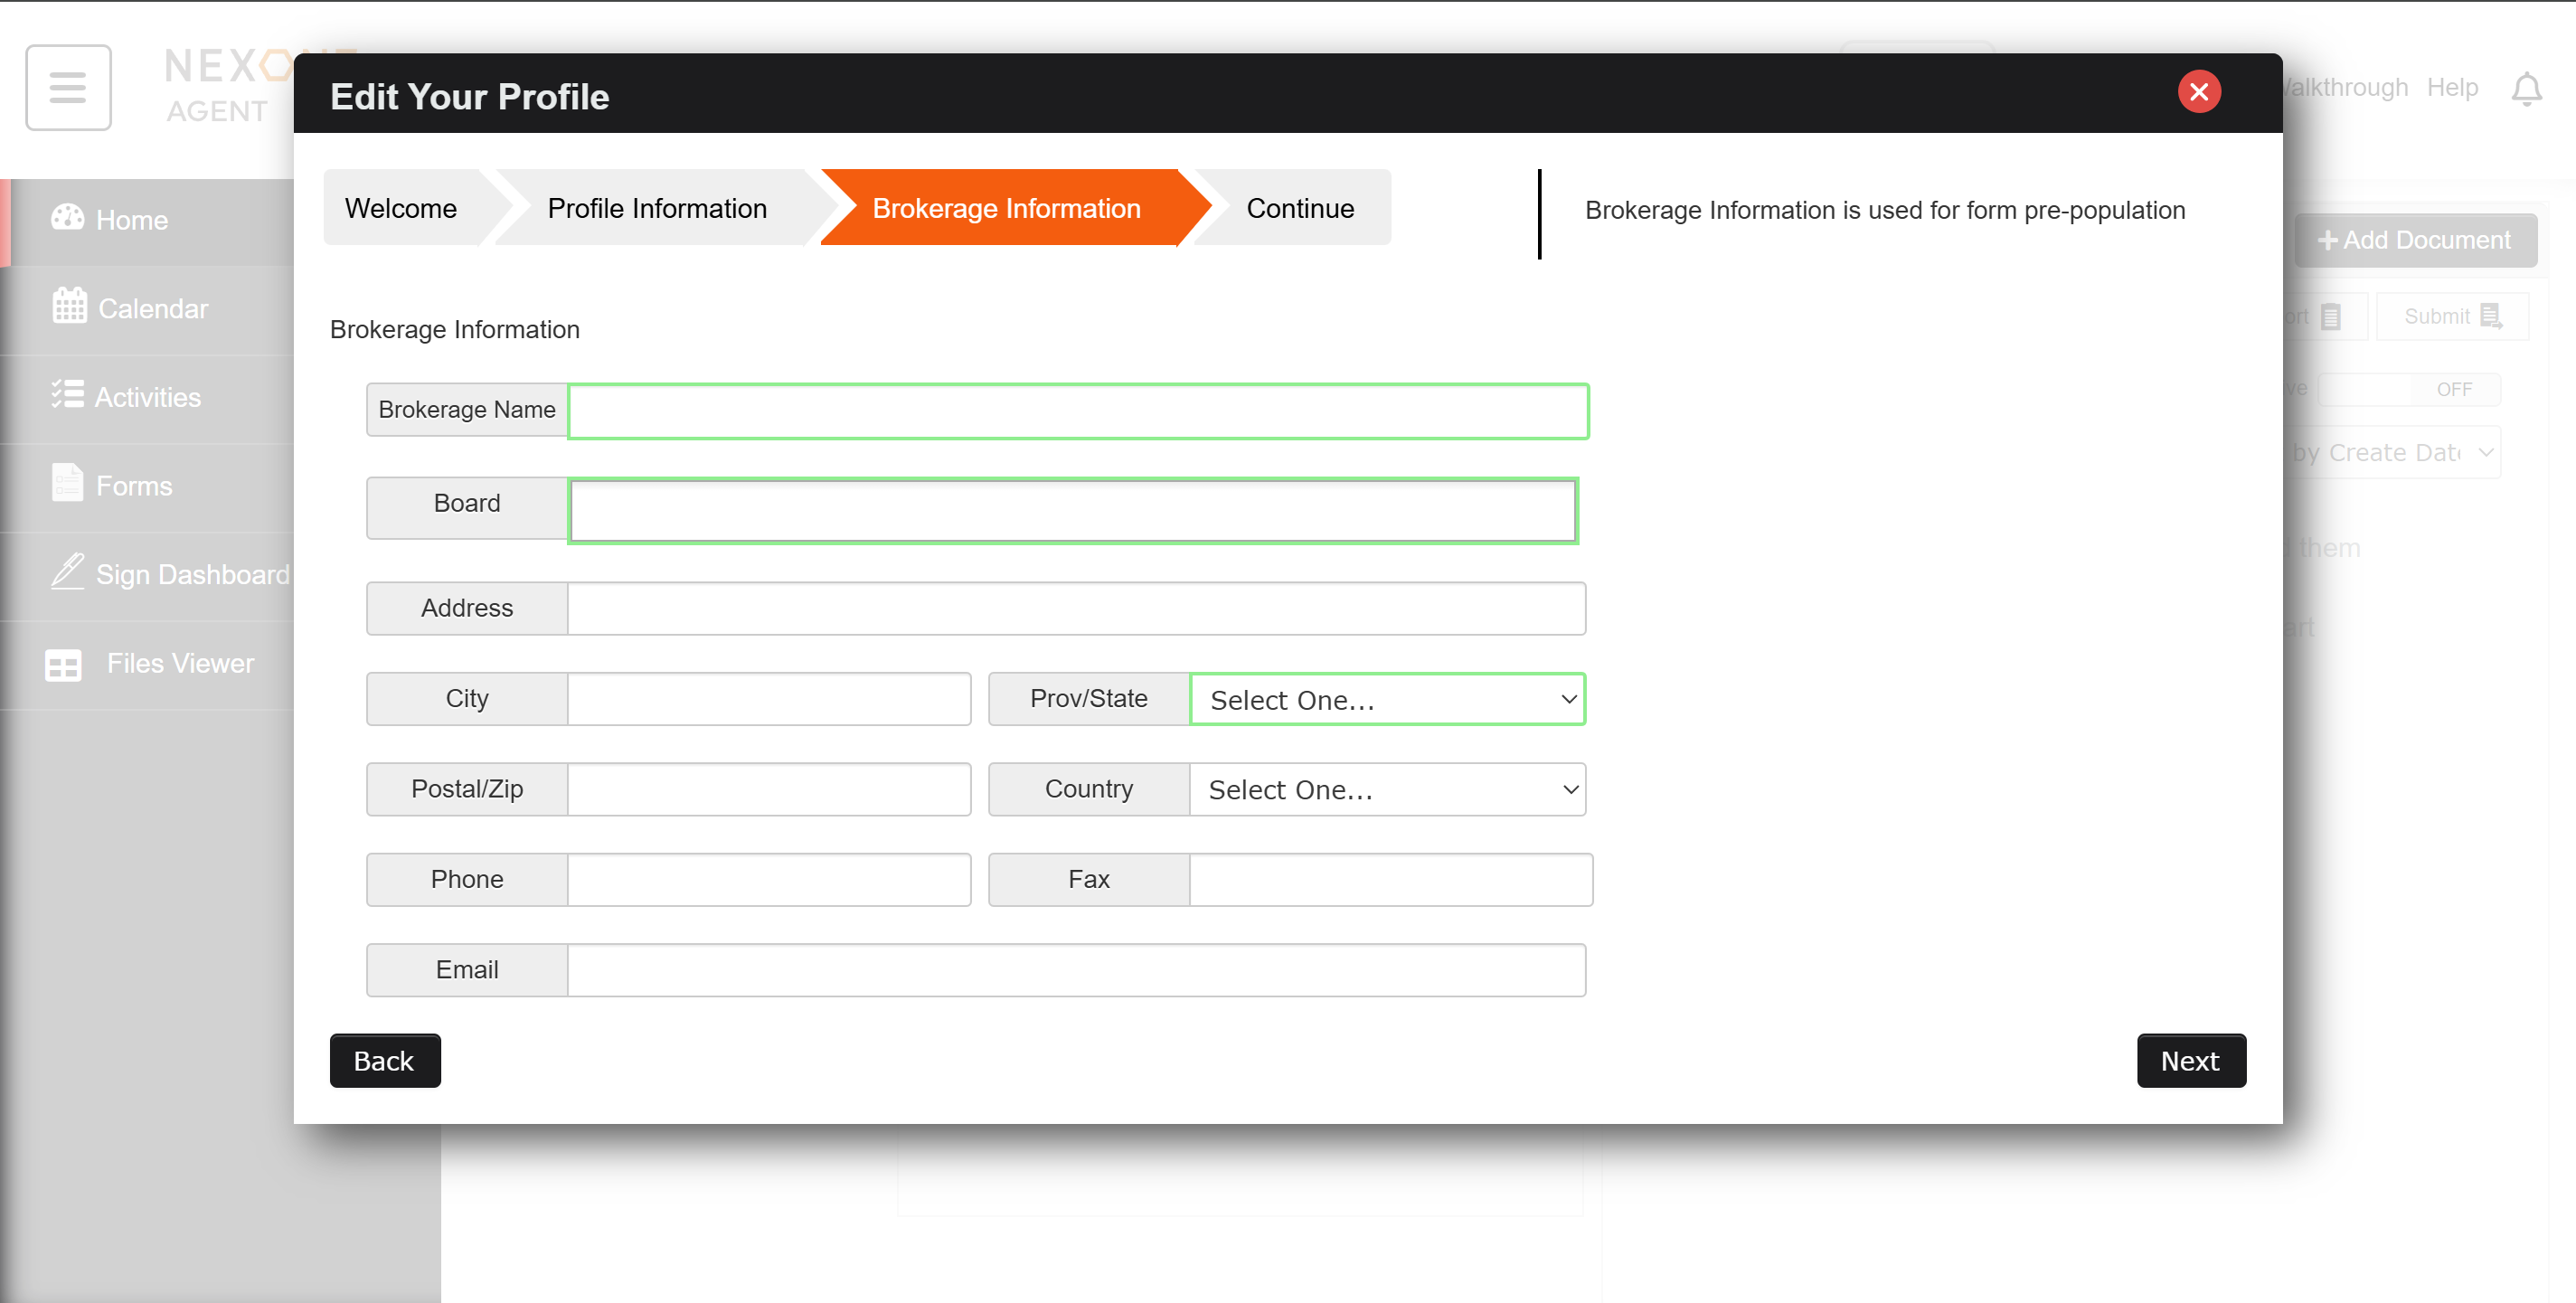
Task: Jump to the Continue step tab
Action: coord(1299,208)
